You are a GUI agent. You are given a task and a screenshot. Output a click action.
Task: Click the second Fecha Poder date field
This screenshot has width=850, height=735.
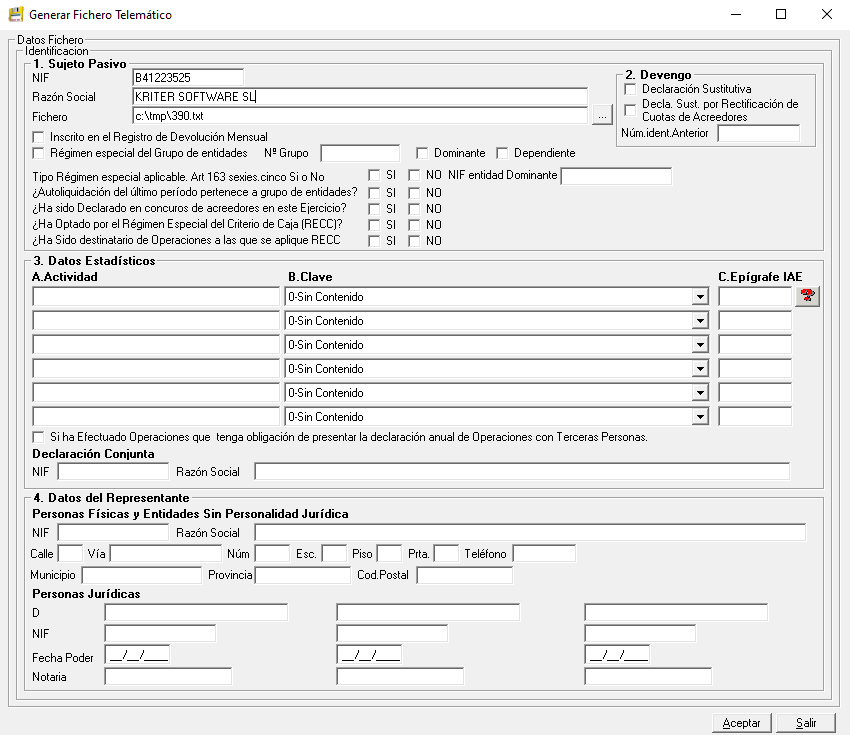point(369,655)
